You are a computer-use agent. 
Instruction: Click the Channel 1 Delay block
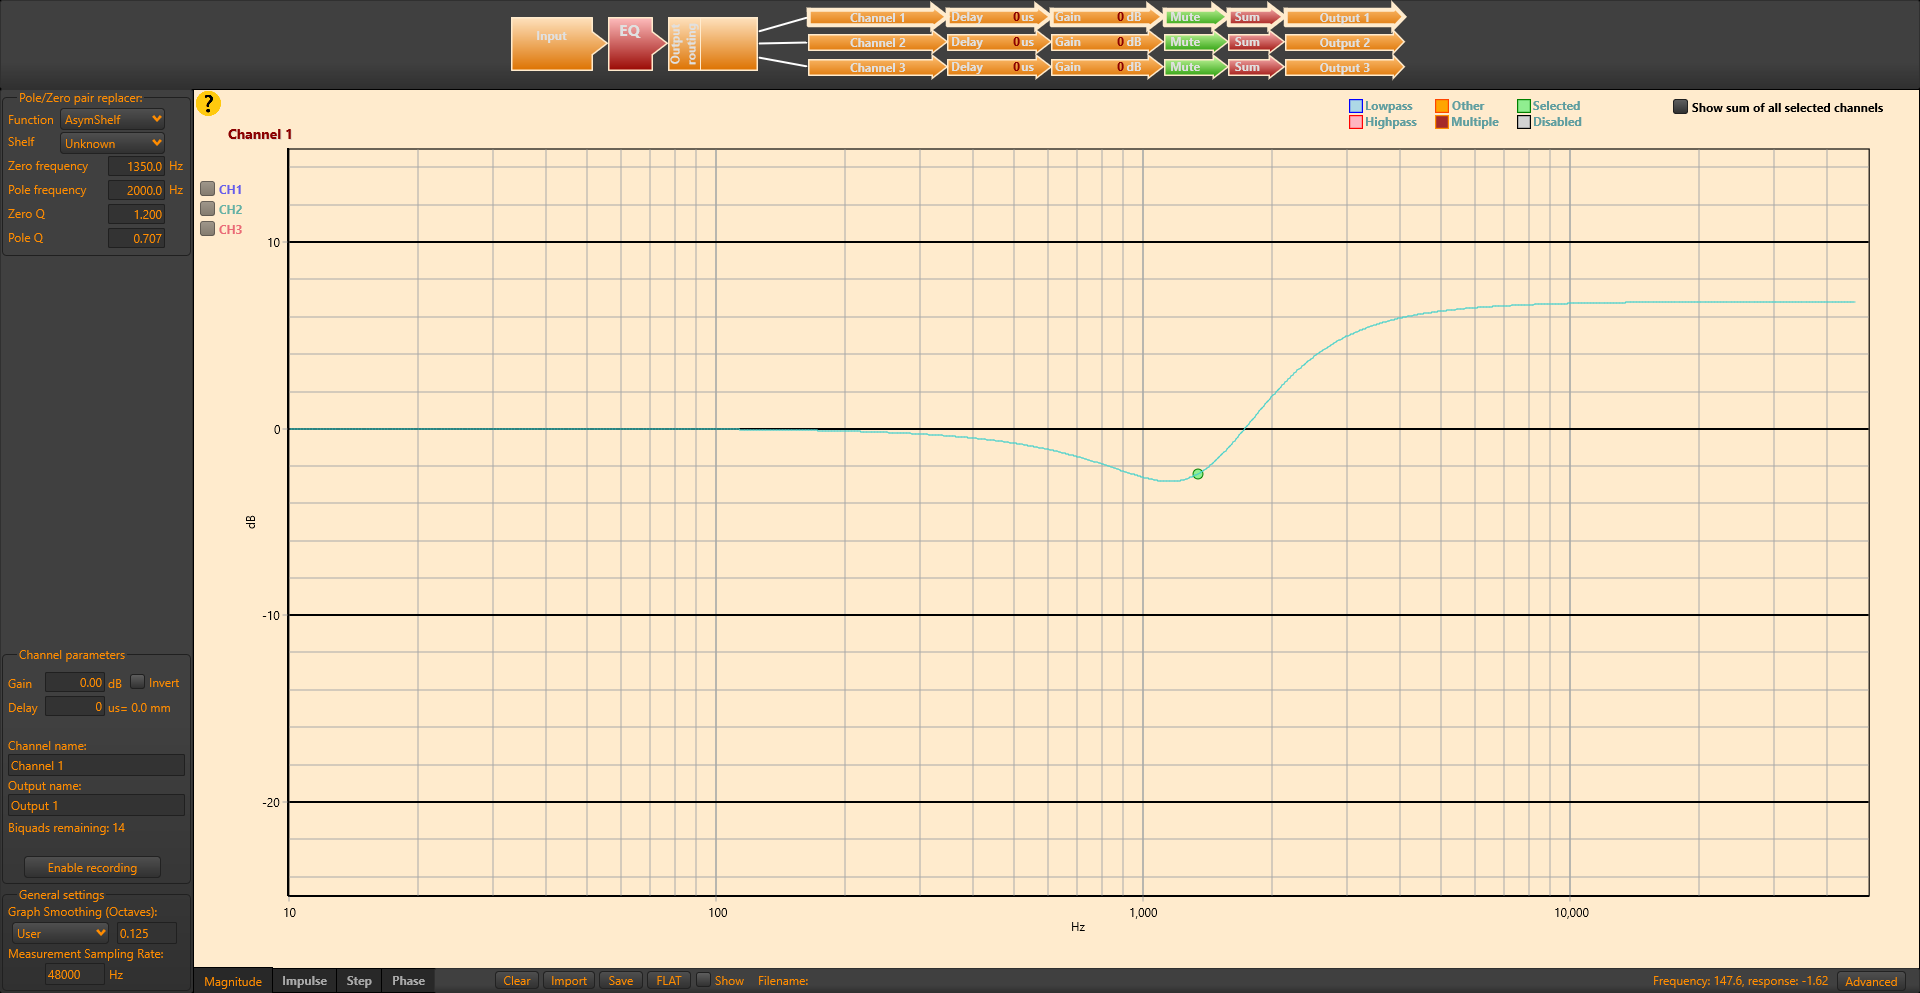[998, 17]
